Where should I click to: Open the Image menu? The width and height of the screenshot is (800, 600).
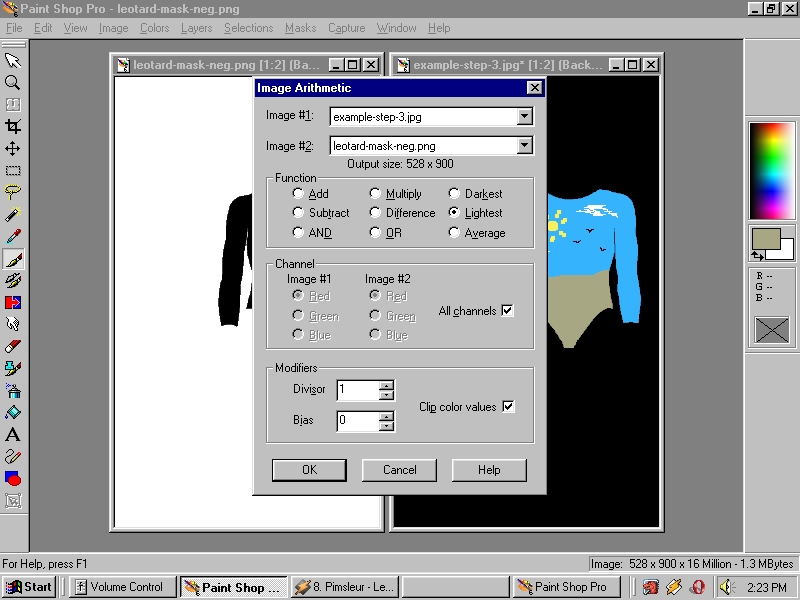tap(113, 28)
